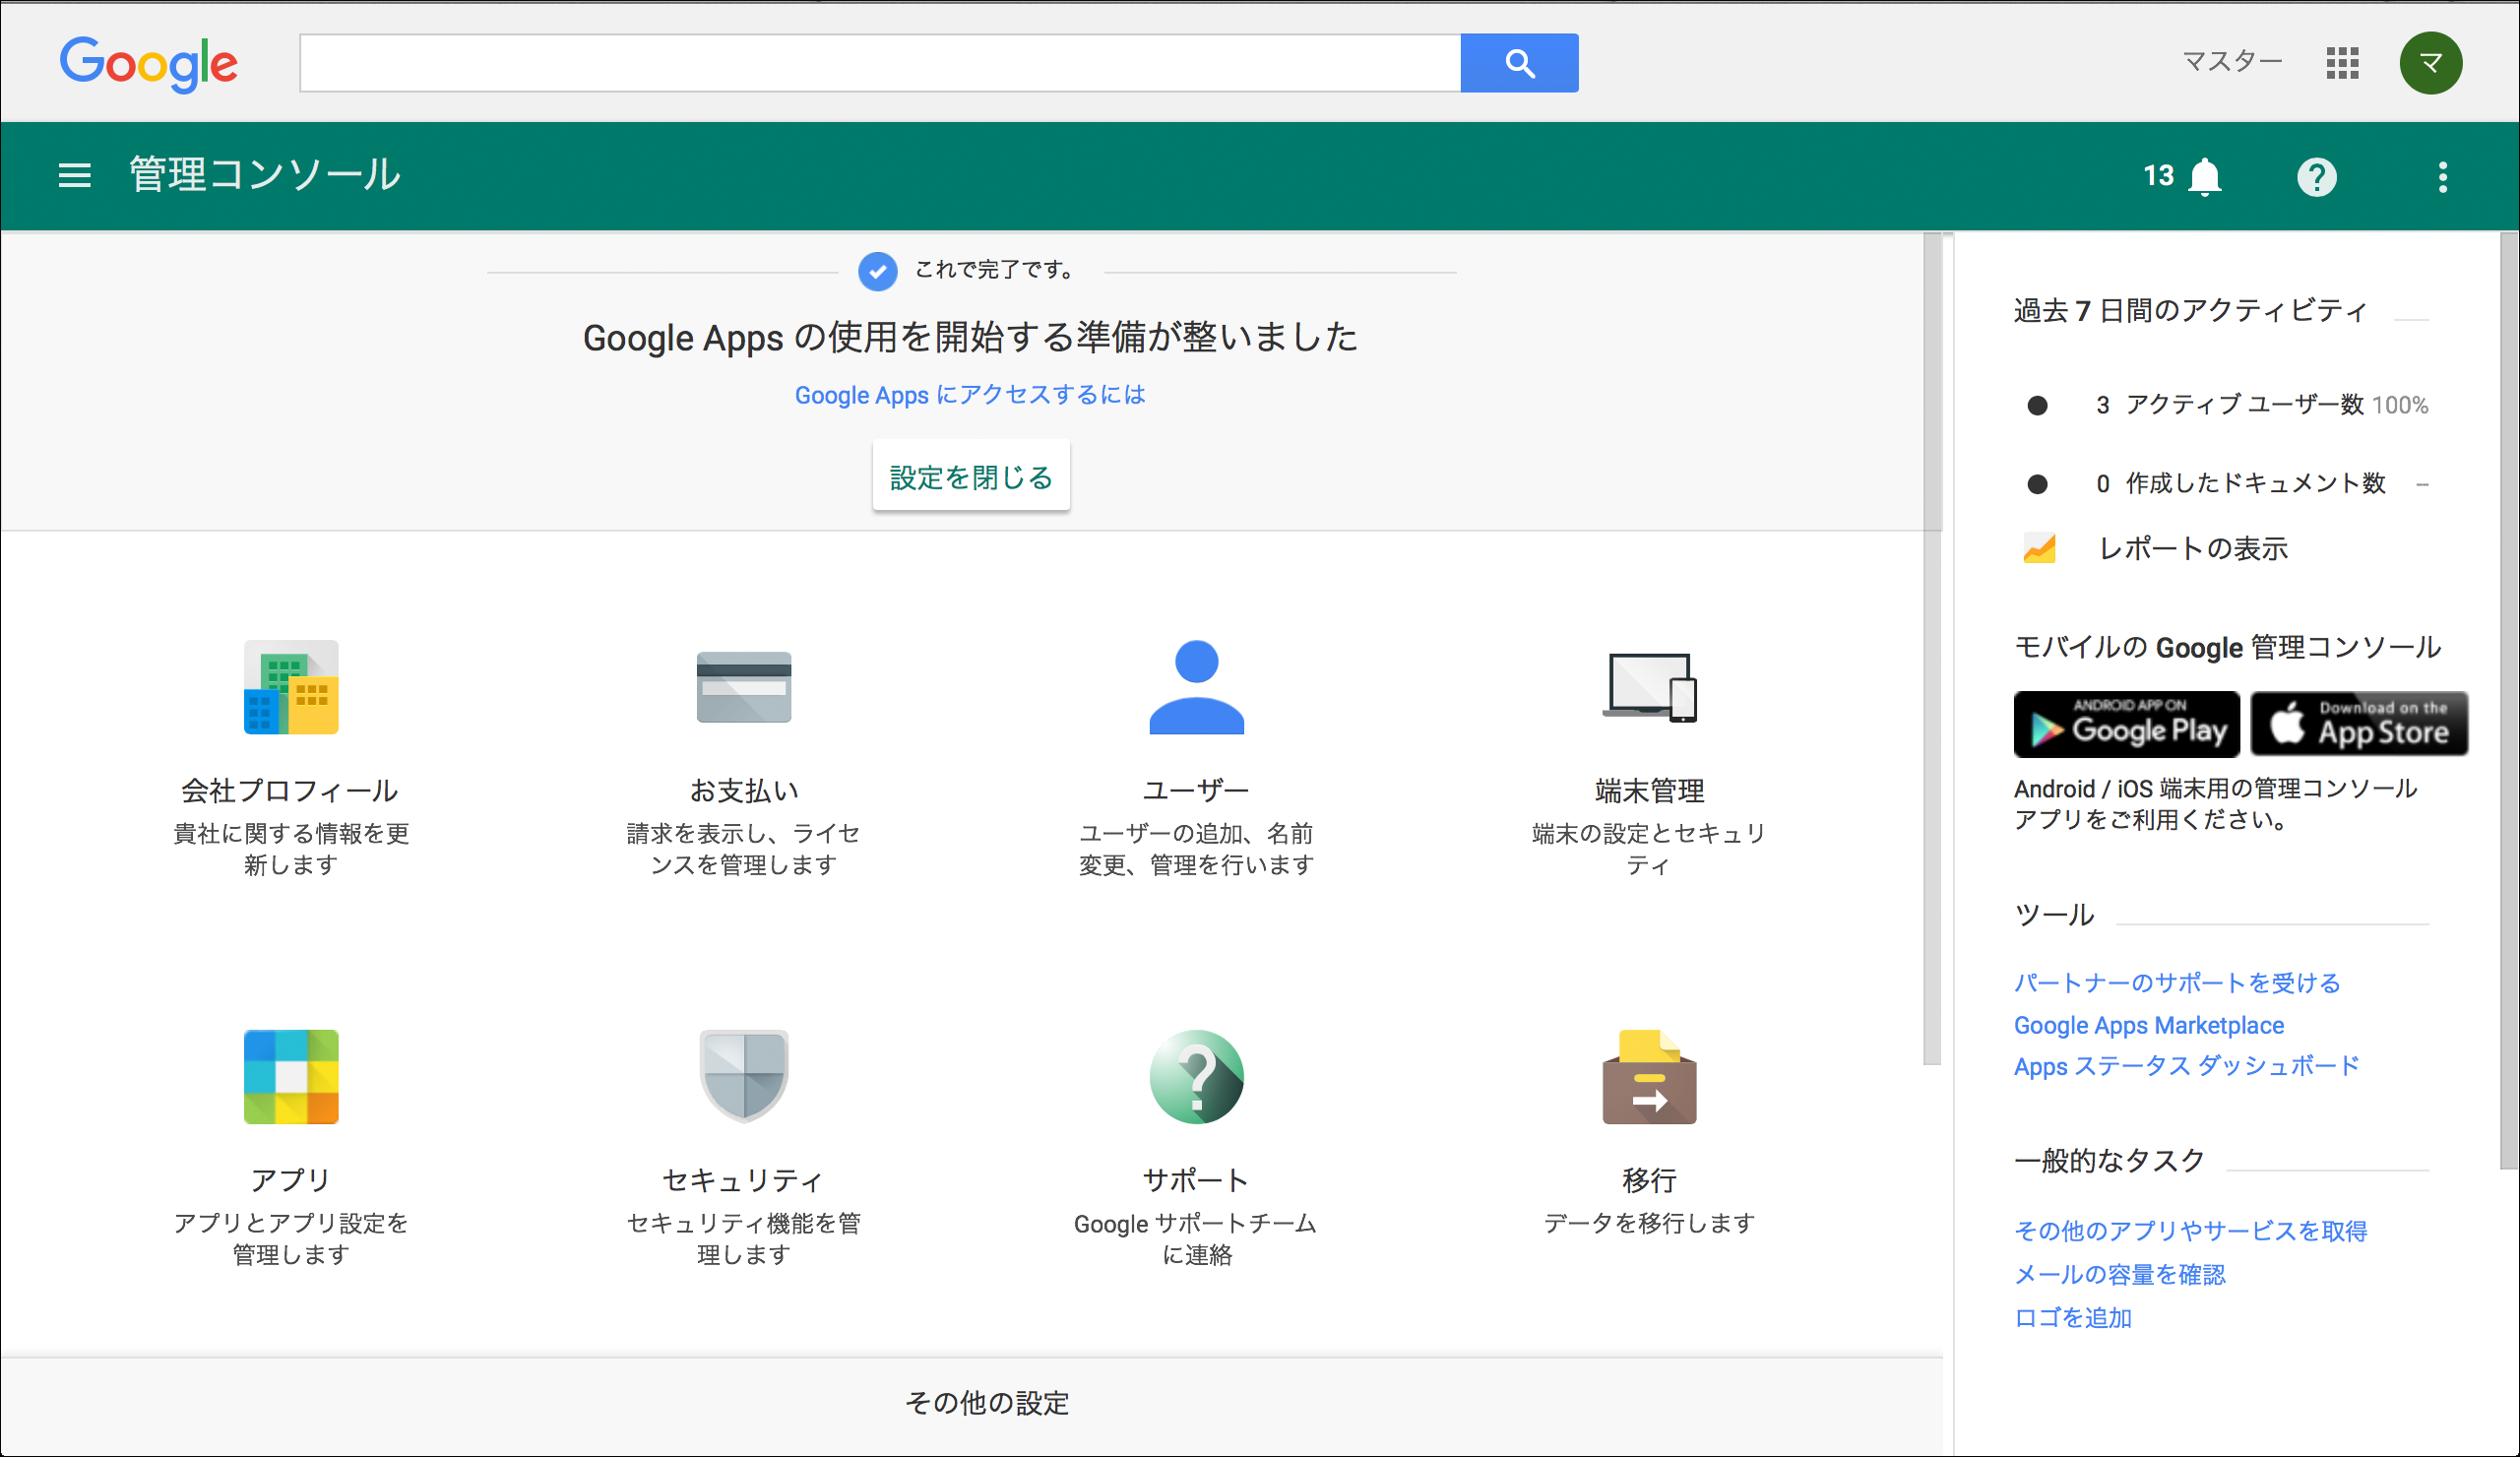Click the blue checkmark completion icon
The height and width of the screenshot is (1457, 2520).
(x=877, y=271)
